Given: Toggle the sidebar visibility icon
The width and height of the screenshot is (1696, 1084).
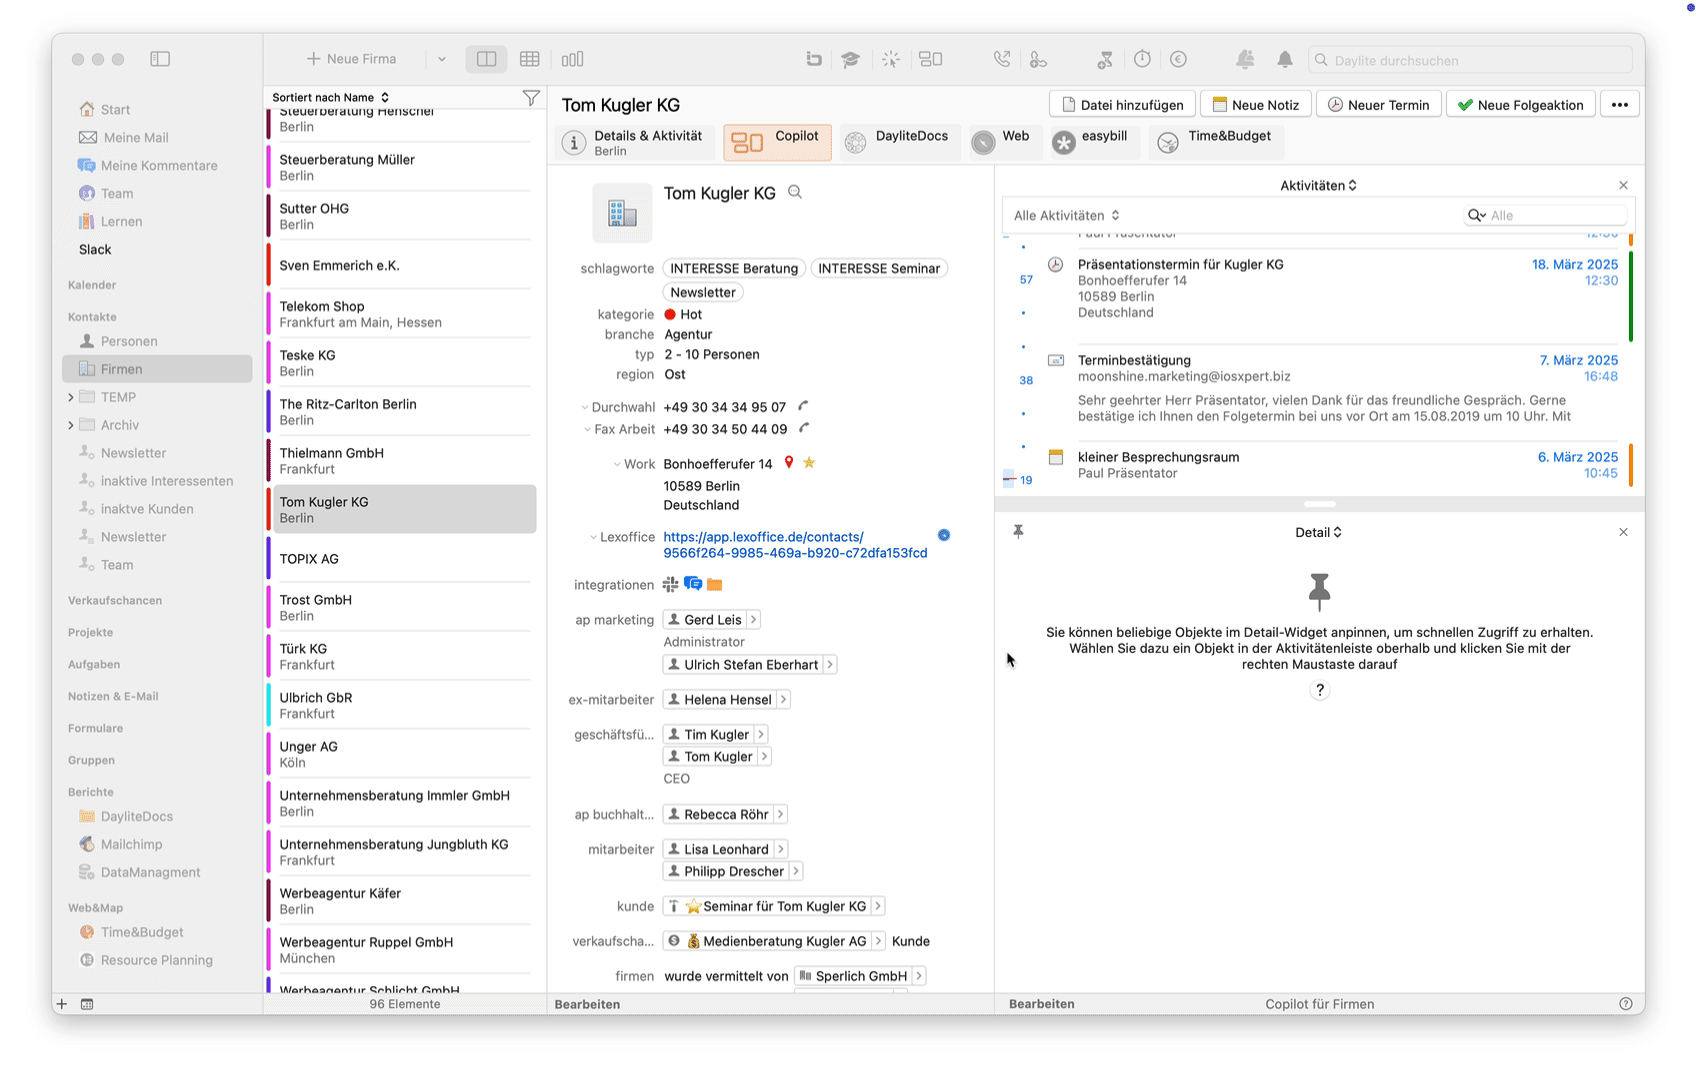Looking at the screenshot, I should [160, 59].
